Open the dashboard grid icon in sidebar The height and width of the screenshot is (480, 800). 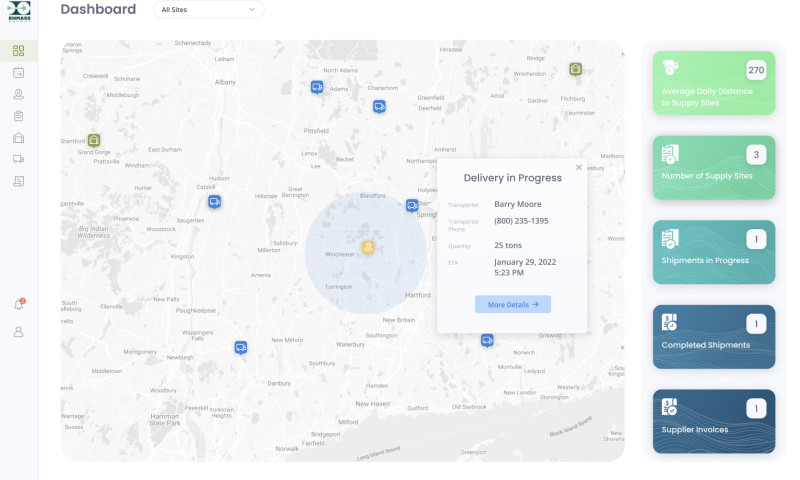point(18,50)
